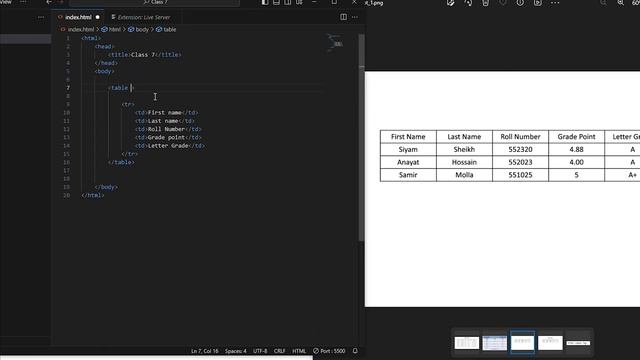640x360 pixels.
Task: Click 'Last name' td line in code
Action: point(164,121)
